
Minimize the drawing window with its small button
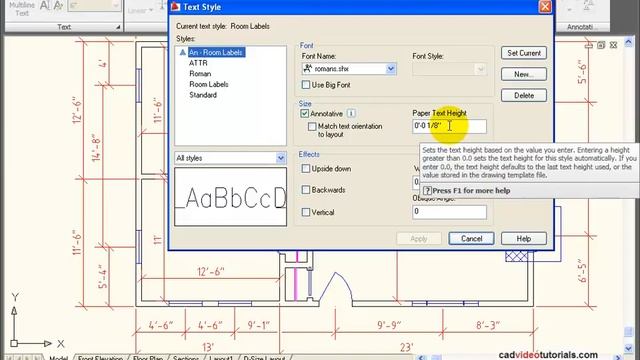(x=589, y=45)
